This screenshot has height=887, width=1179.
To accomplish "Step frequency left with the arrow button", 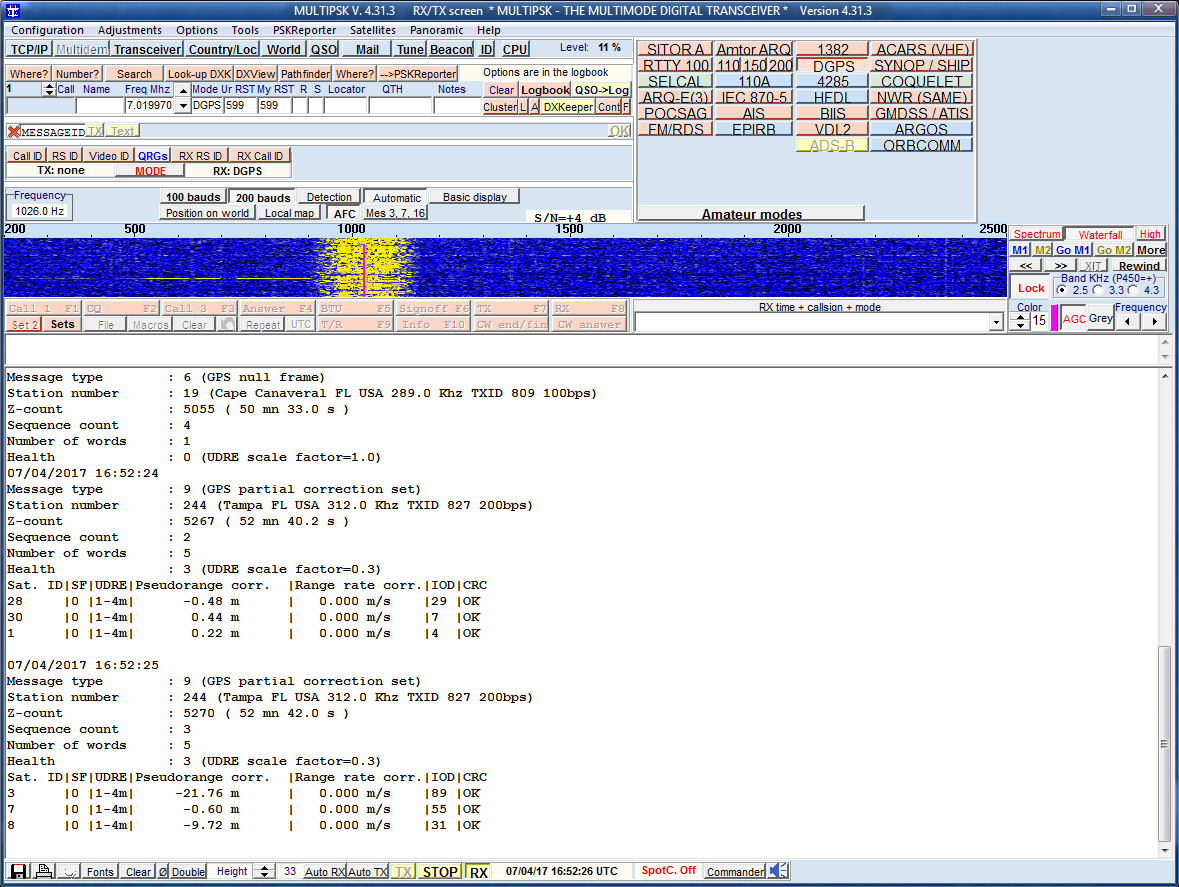I will [x=1127, y=322].
